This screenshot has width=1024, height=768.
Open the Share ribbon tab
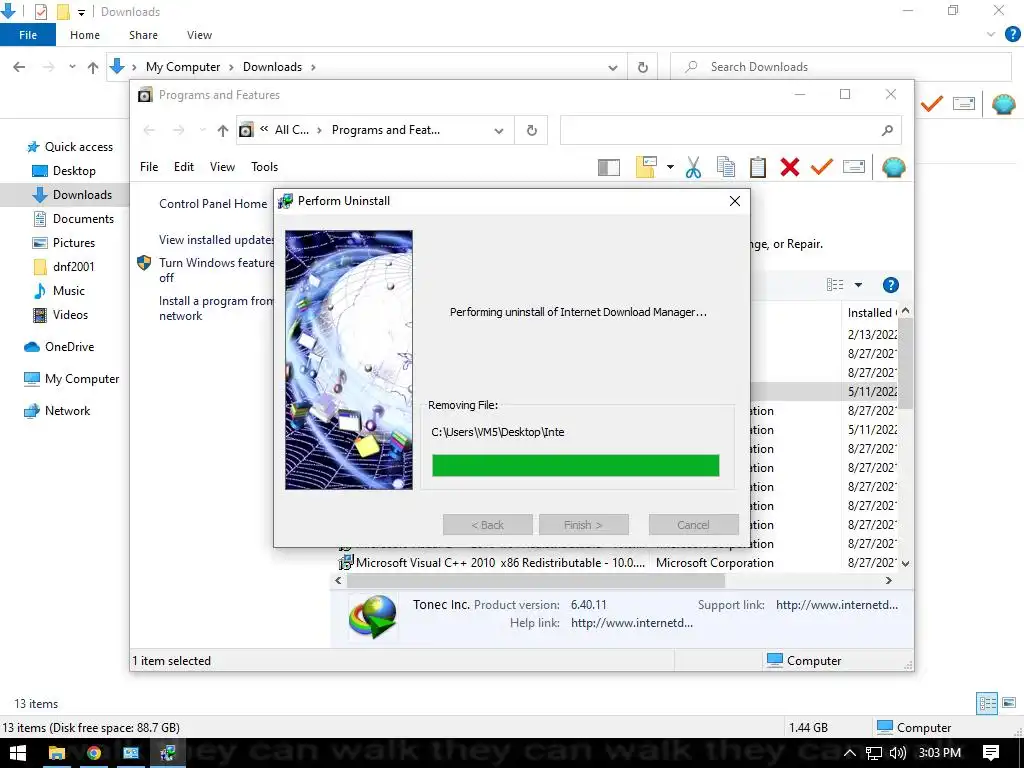click(x=143, y=35)
